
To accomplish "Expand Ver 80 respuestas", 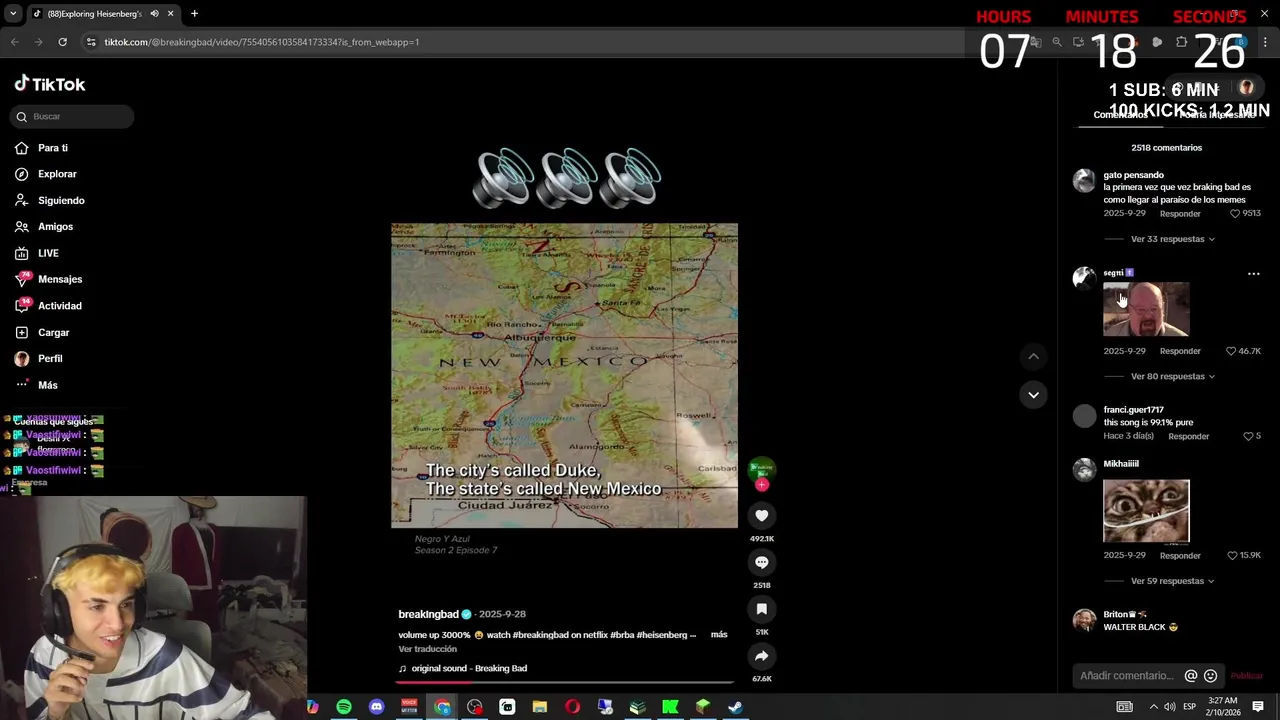I will (1172, 376).
